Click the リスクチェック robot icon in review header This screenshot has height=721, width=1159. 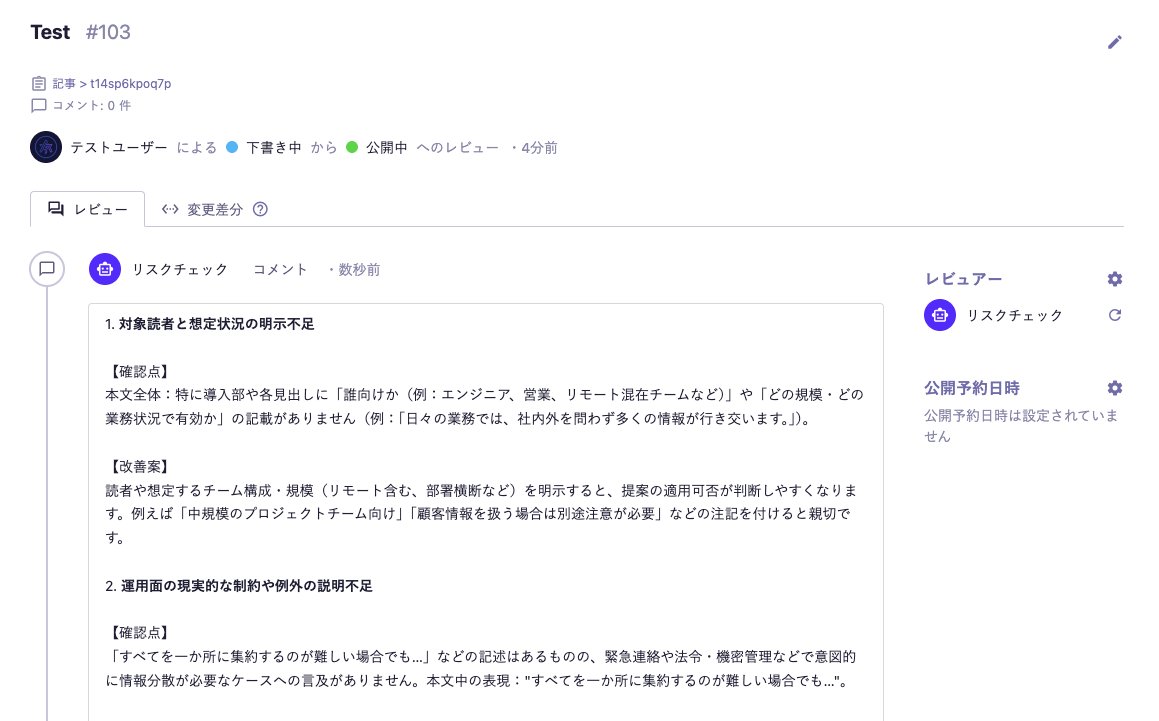pyautogui.click(x=105, y=269)
